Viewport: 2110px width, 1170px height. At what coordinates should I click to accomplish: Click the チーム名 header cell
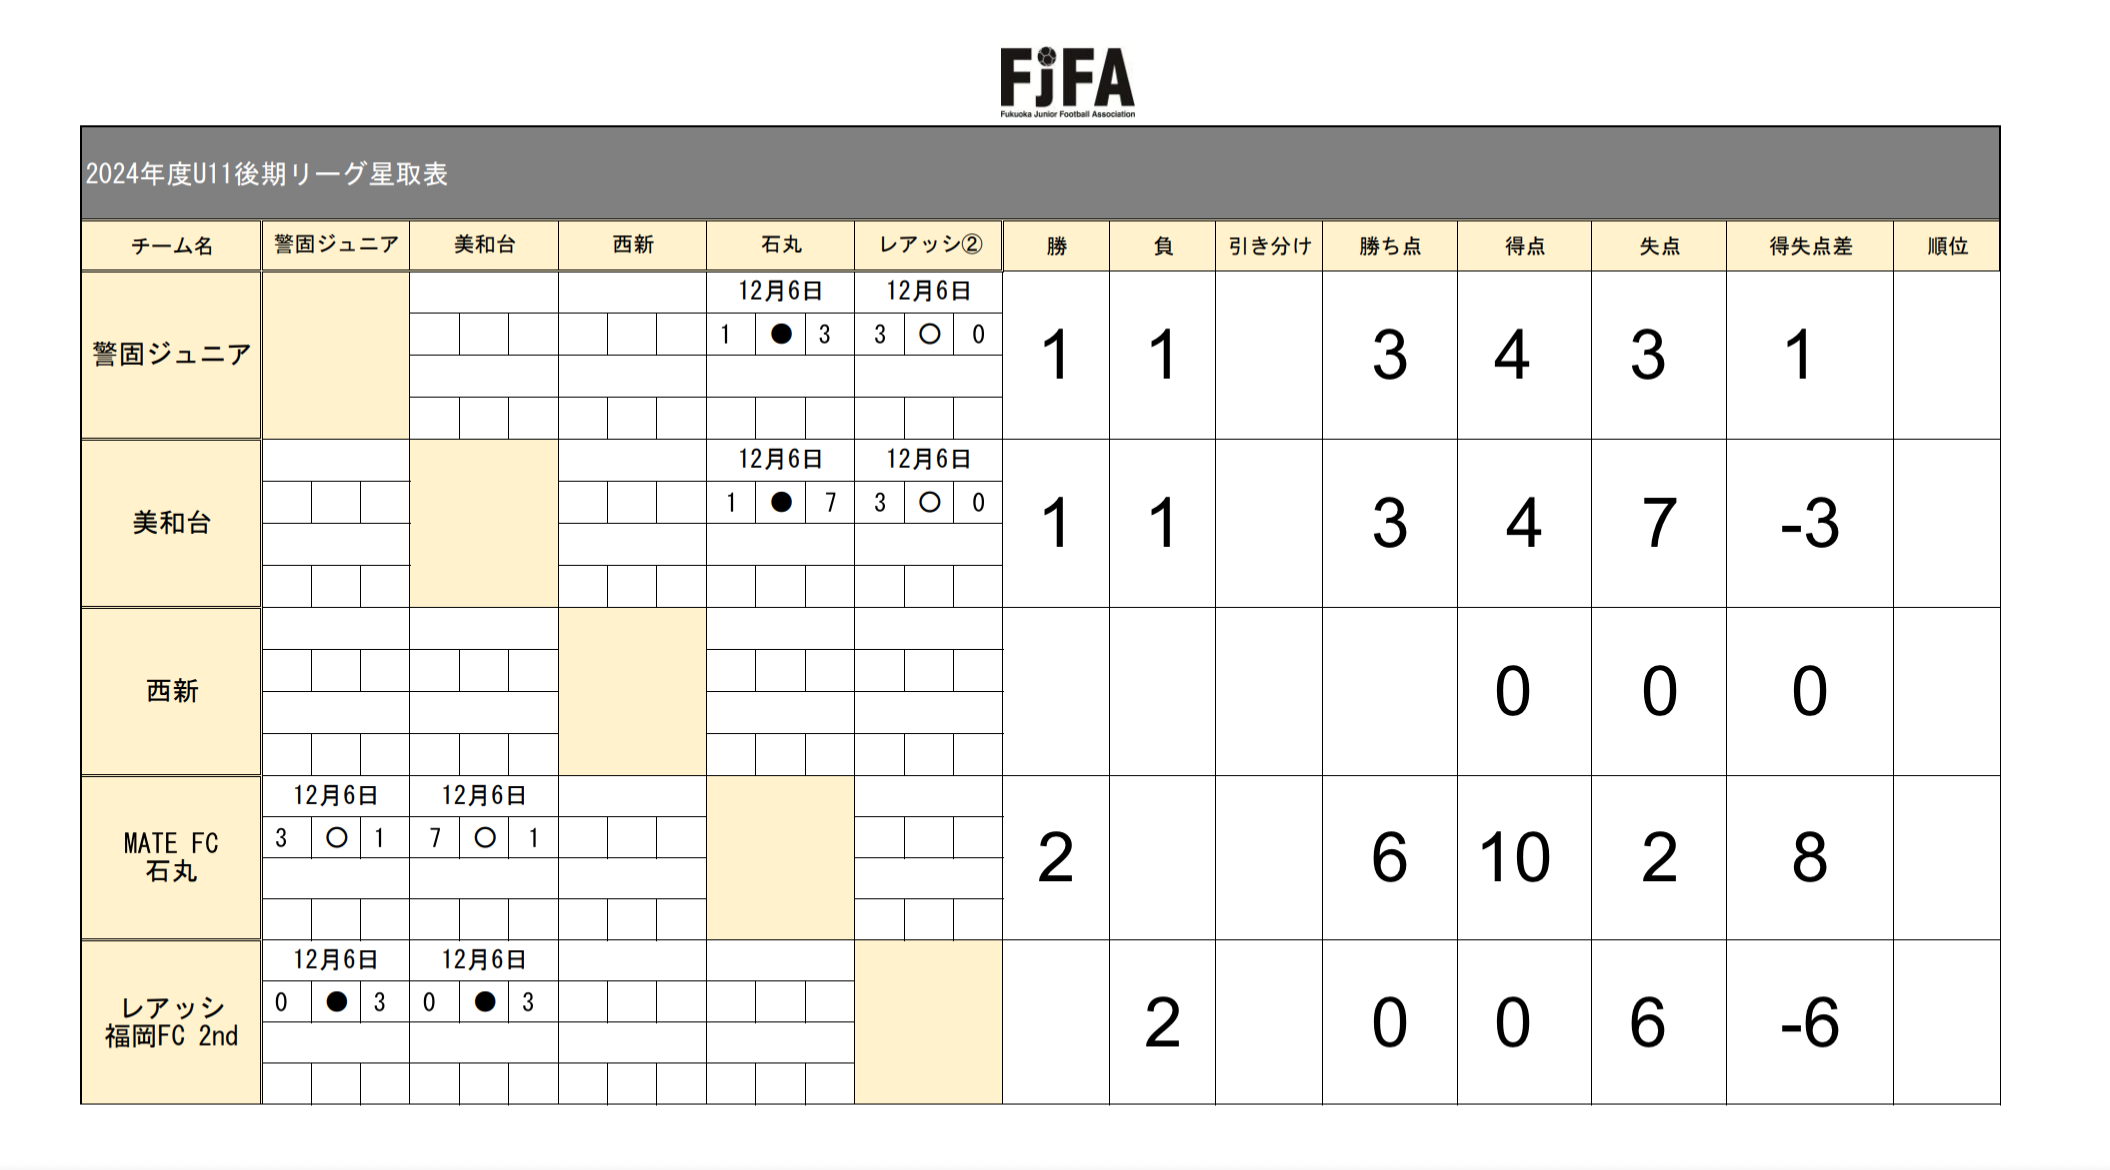172,246
